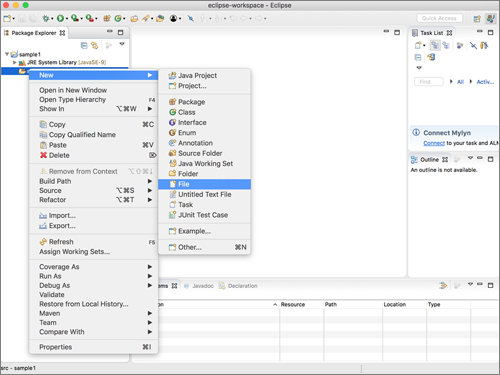Select Project... in New submenu

204,86
